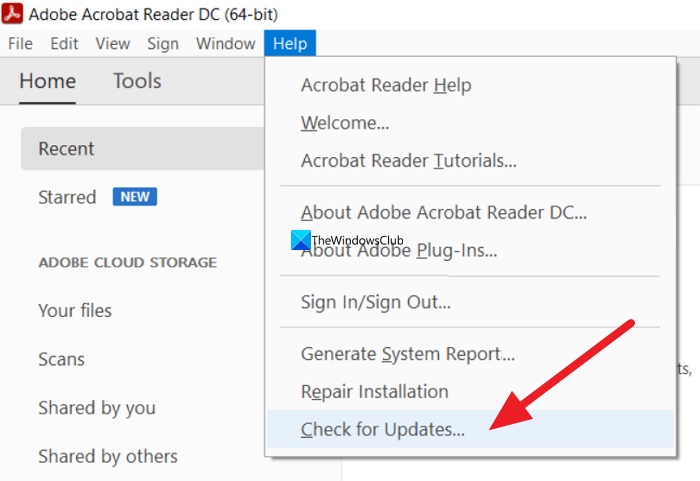The height and width of the screenshot is (481, 700).
Task: Open Your files in cloud storage
Action: (75, 311)
